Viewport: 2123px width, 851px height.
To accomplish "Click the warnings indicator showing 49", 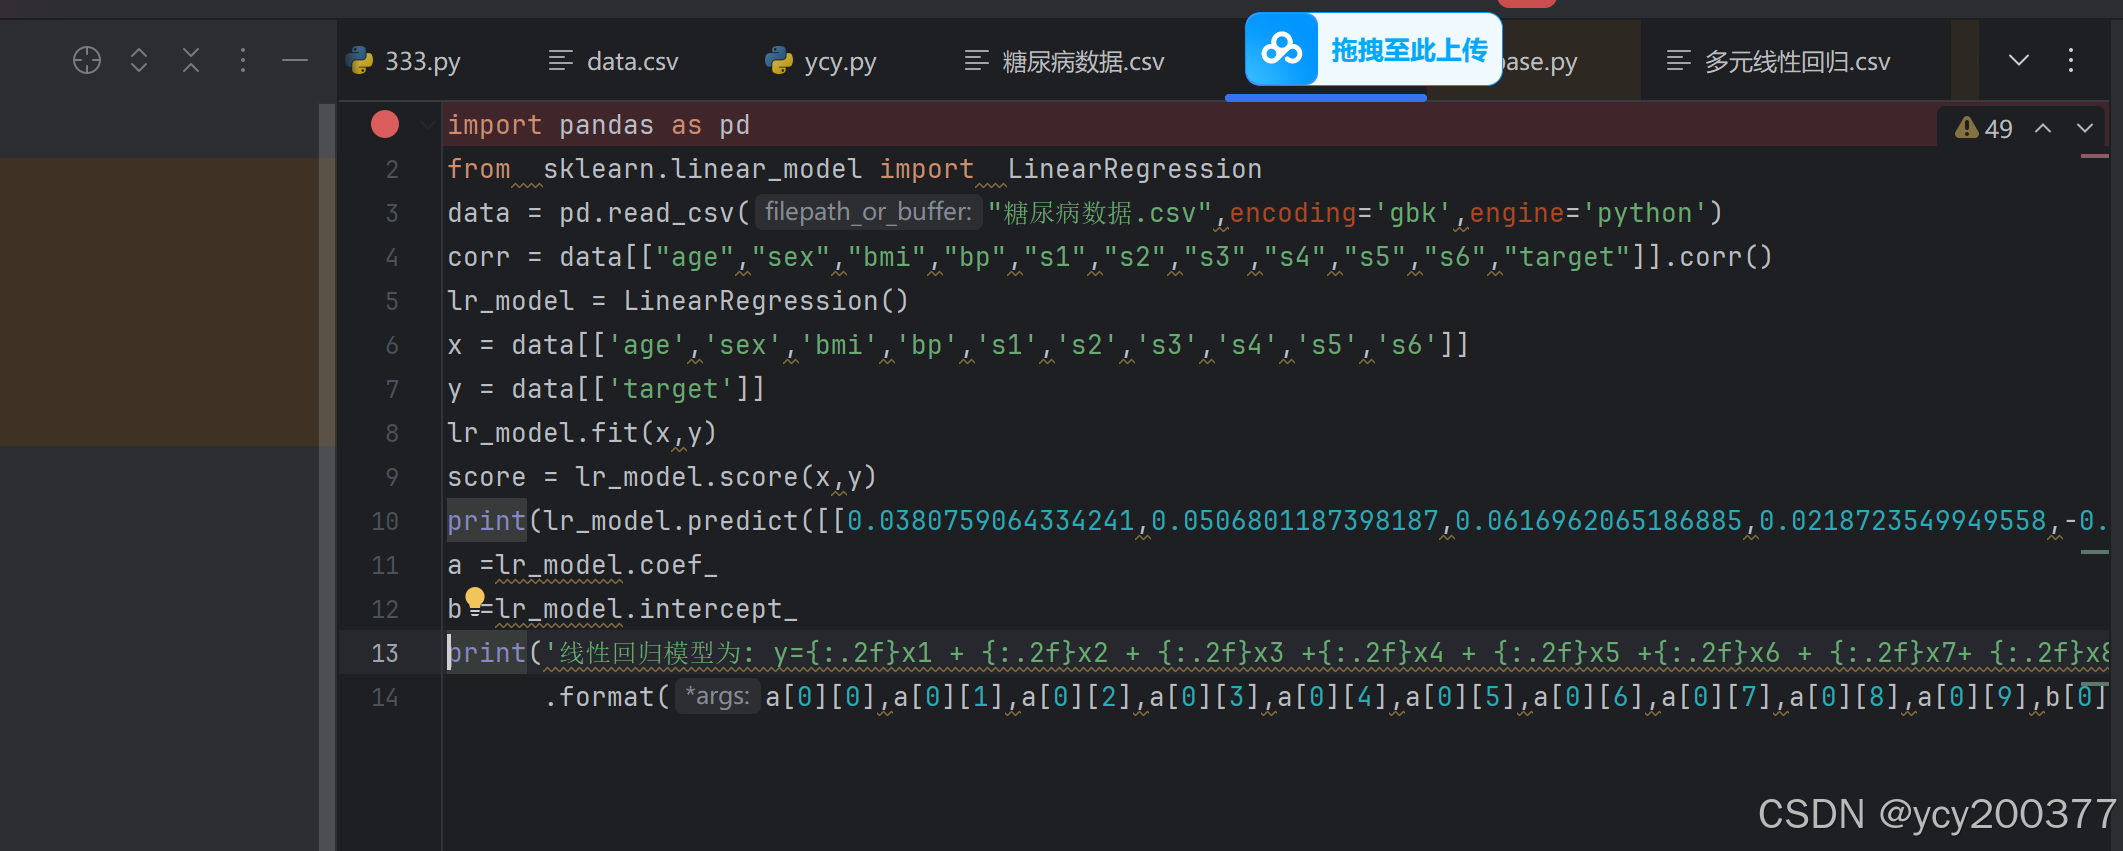I will click(1984, 128).
